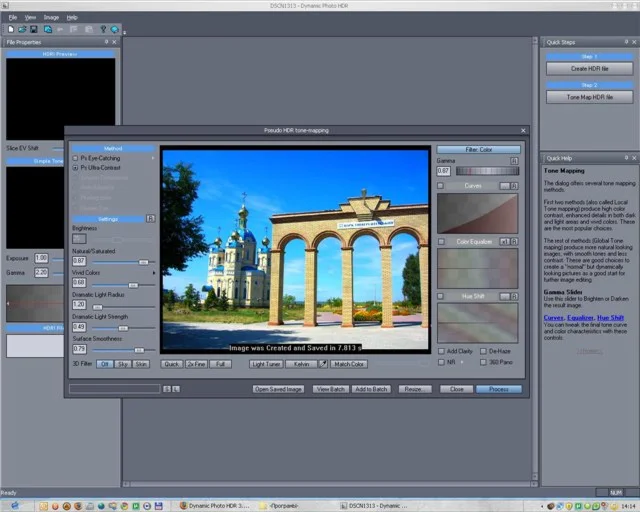The height and width of the screenshot is (512, 640).
Task: Click the New file toolbar icon
Action: (11, 29)
